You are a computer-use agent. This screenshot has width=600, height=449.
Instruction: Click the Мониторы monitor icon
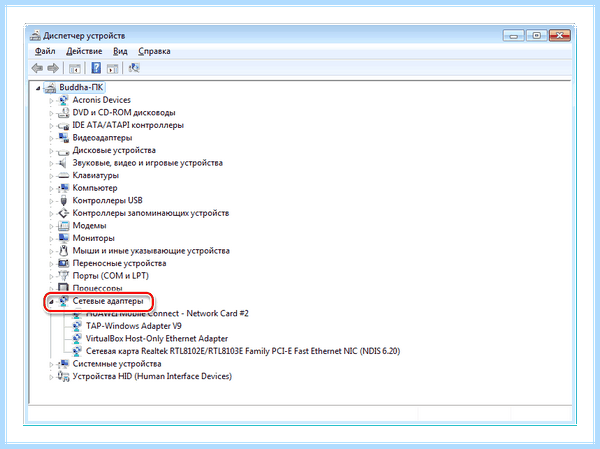[x=63, y=238]
